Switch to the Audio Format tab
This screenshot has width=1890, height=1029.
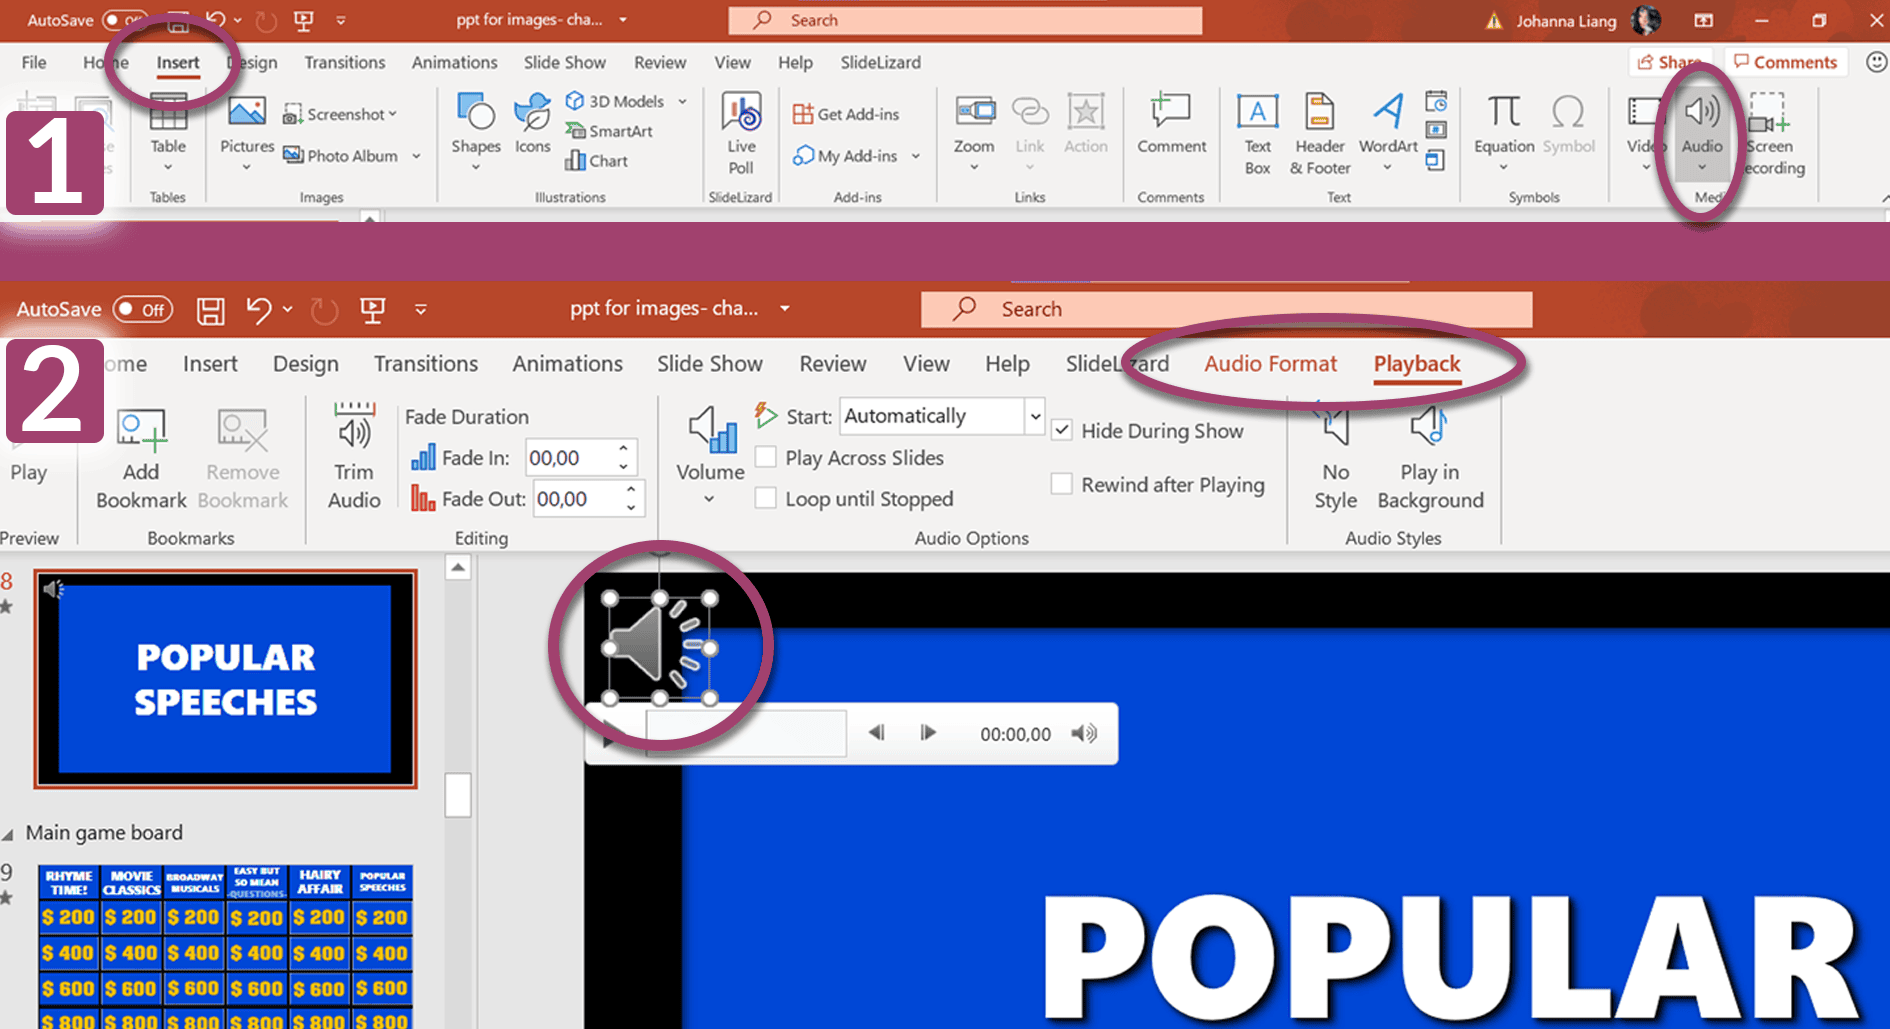[x=1269, y=364]
